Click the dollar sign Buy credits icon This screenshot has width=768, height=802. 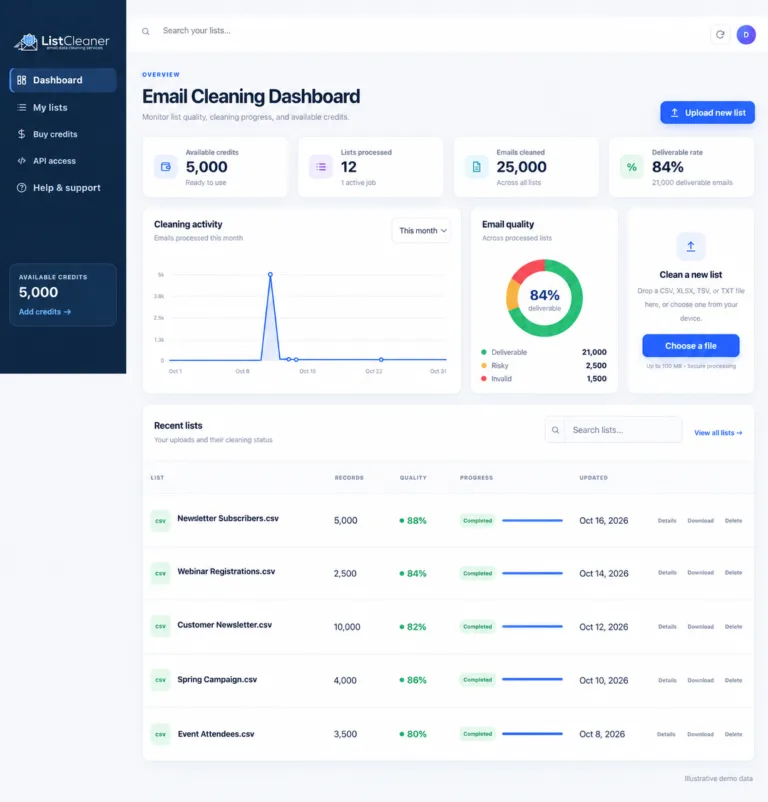[x=21, y=134]
